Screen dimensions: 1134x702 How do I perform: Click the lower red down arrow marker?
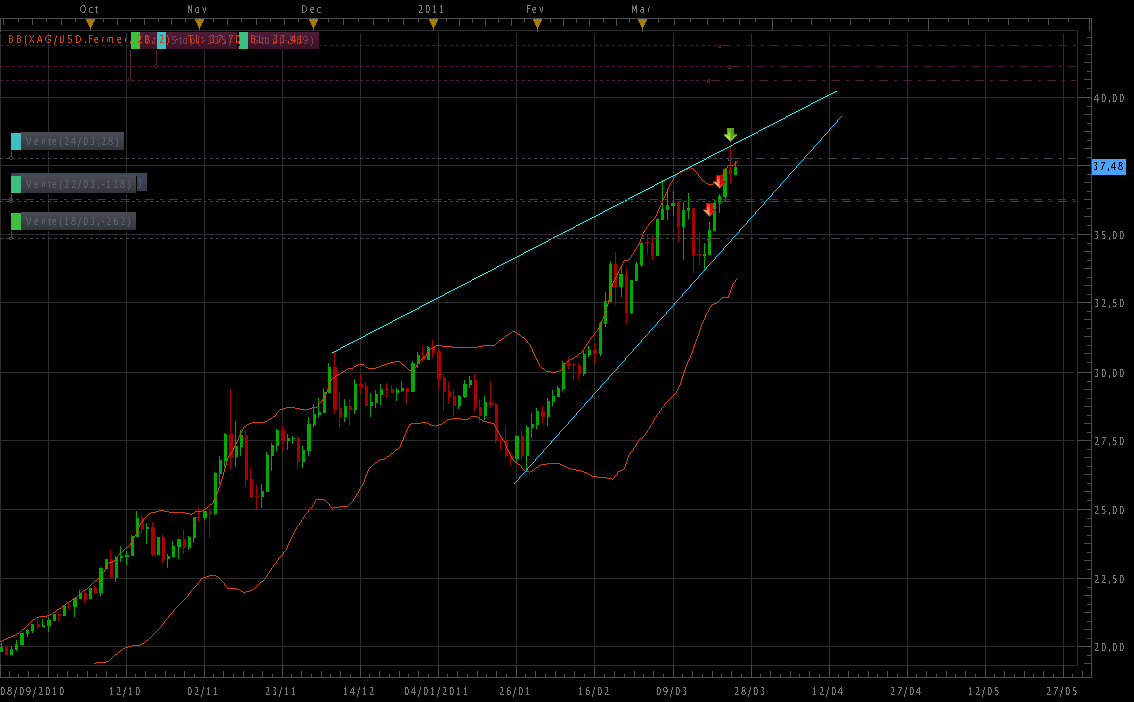tap(709, 209)
